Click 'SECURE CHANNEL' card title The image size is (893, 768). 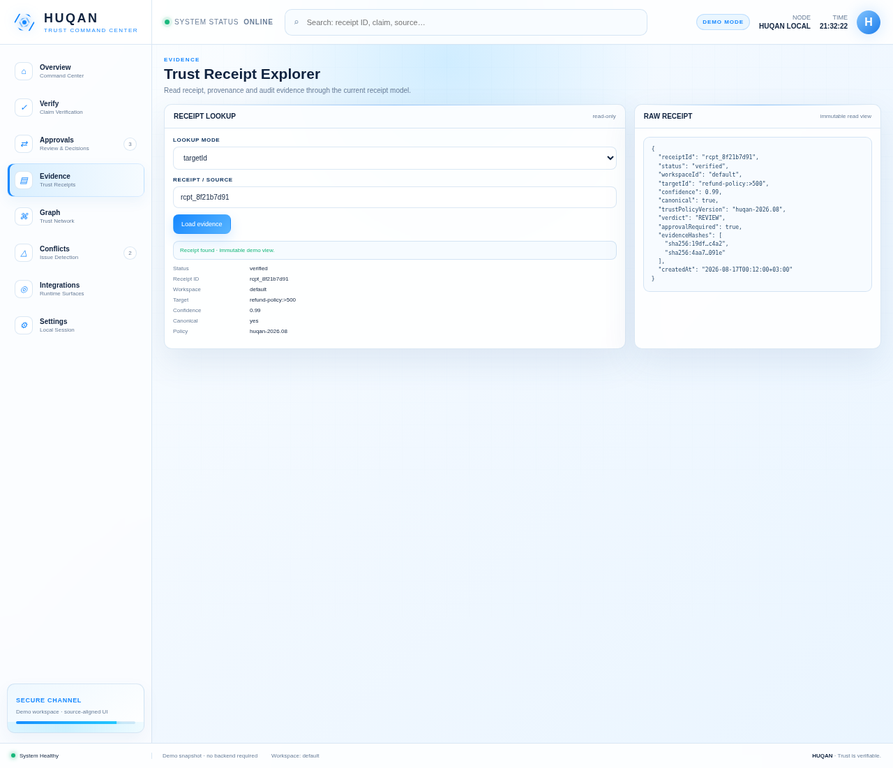pyautogui.click(x=48, y=700)
